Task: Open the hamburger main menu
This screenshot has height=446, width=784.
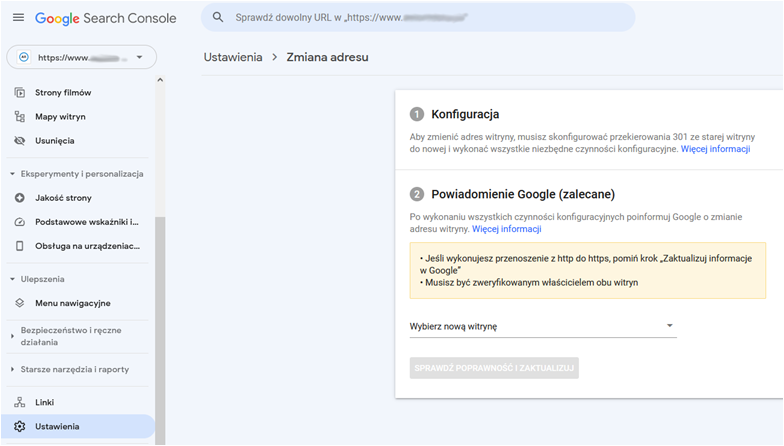Action: point(18,18)
